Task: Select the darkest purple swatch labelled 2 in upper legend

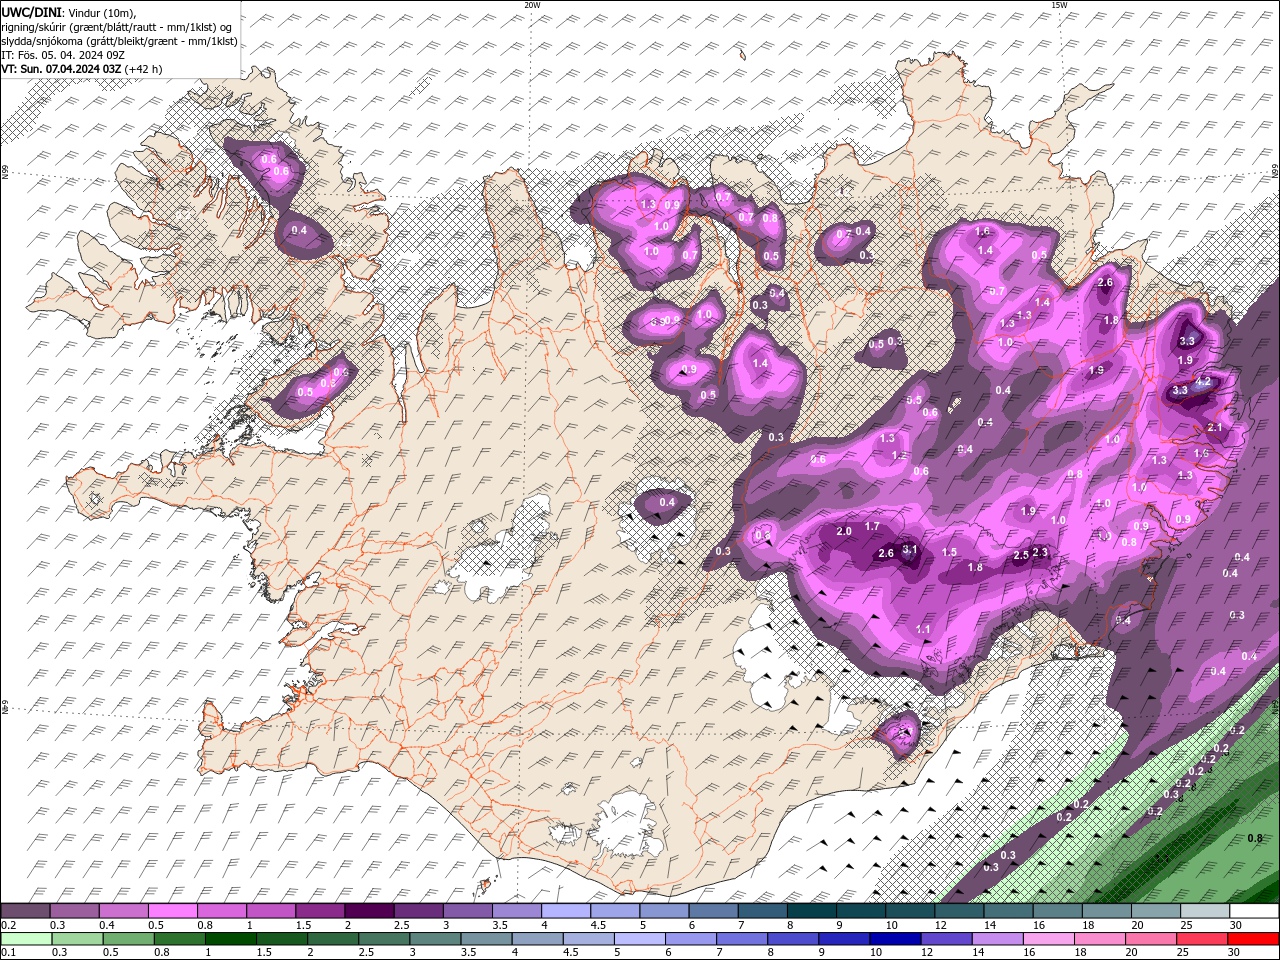Action: 369,911
